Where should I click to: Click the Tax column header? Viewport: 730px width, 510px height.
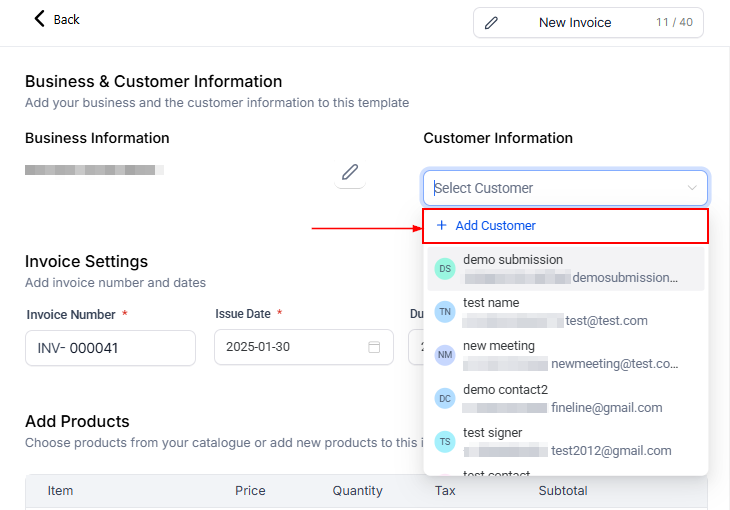click(x=445, y=490)
